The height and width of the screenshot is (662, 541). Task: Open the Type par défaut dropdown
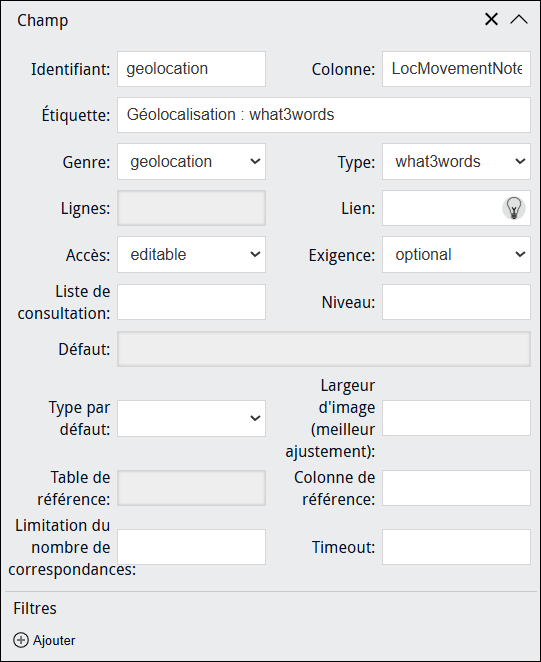pyautogui.click(x=191, y=418)
